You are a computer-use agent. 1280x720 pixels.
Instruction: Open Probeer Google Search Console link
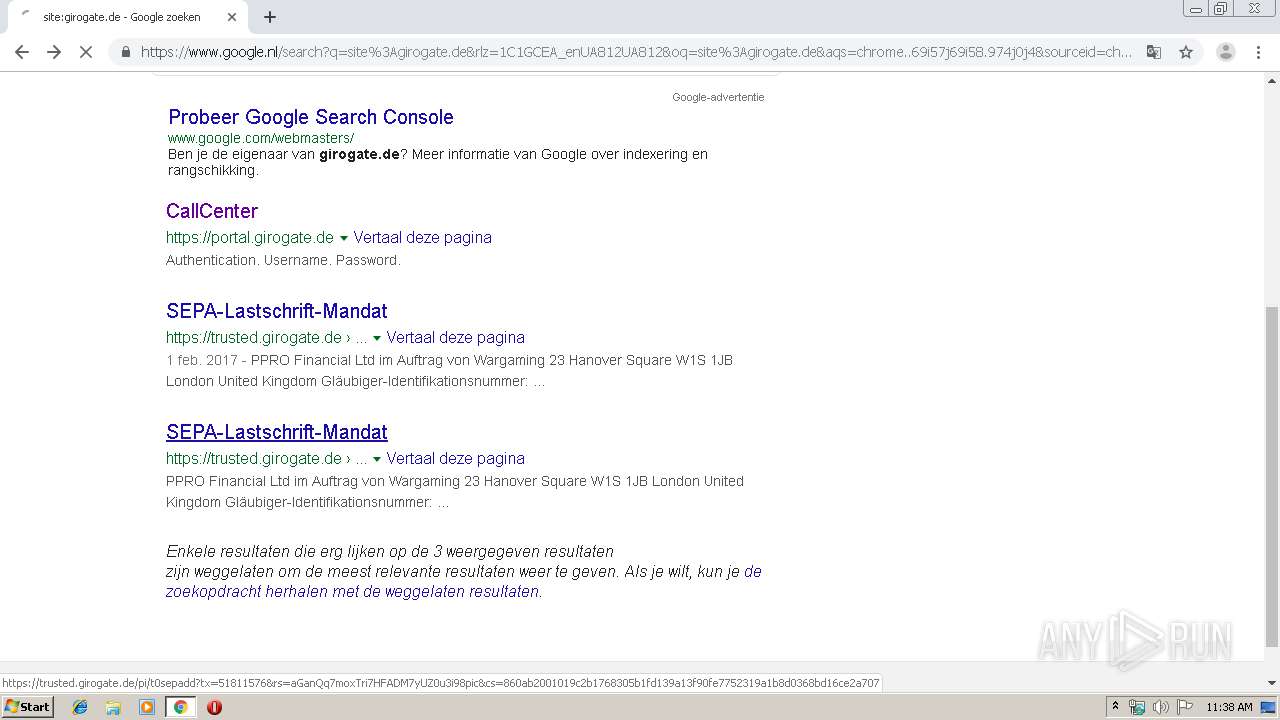[x=311, y=117]
